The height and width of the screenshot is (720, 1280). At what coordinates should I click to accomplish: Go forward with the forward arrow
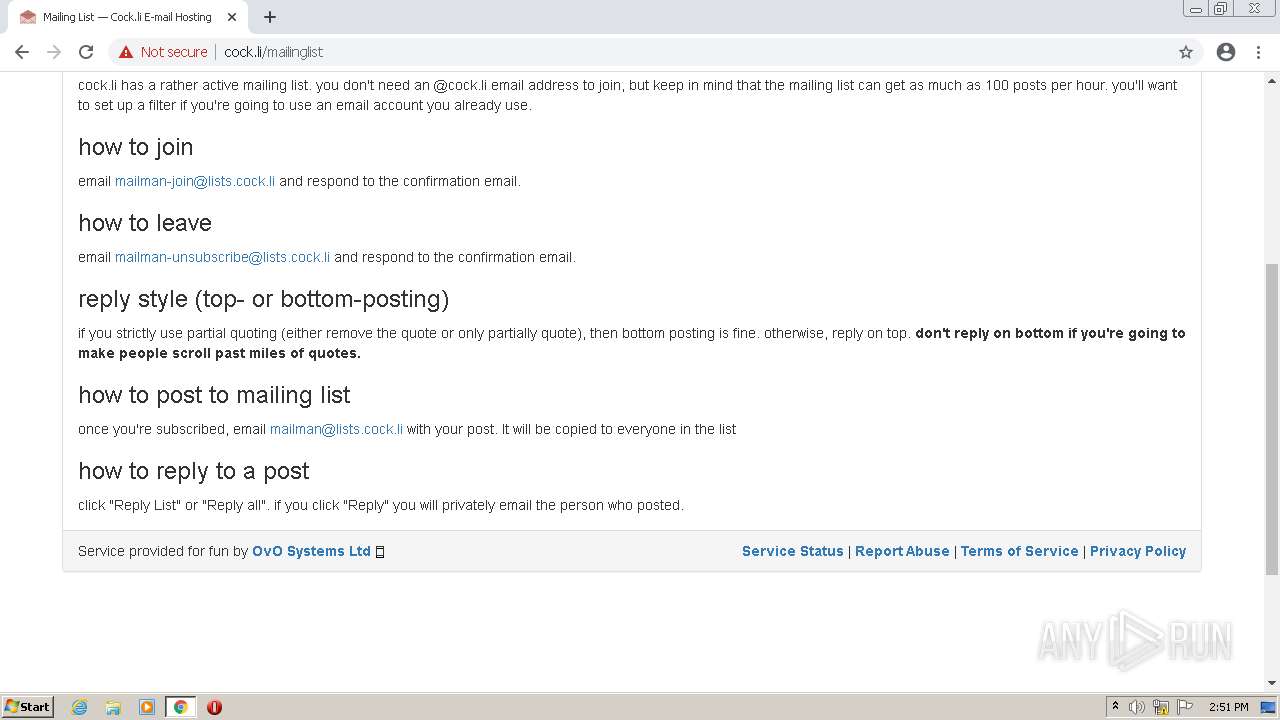tap(54, 52)
